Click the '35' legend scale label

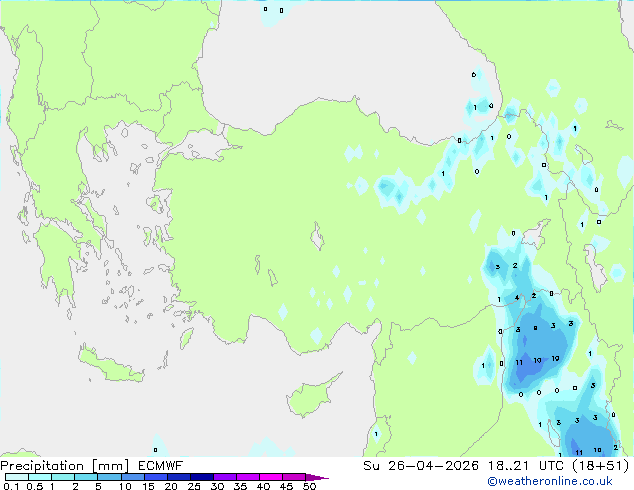pos(240,486)
